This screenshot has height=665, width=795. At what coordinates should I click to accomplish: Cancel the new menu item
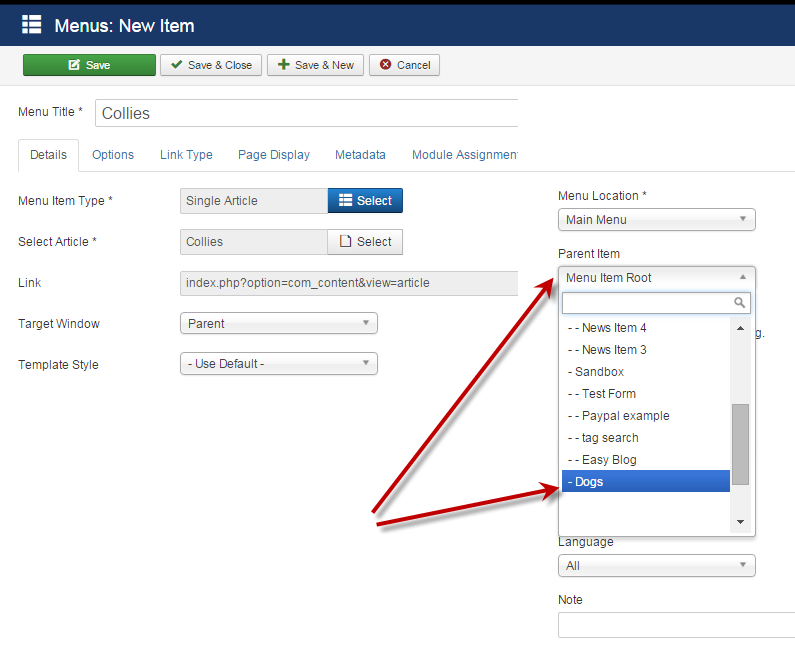tap(404, 65)
